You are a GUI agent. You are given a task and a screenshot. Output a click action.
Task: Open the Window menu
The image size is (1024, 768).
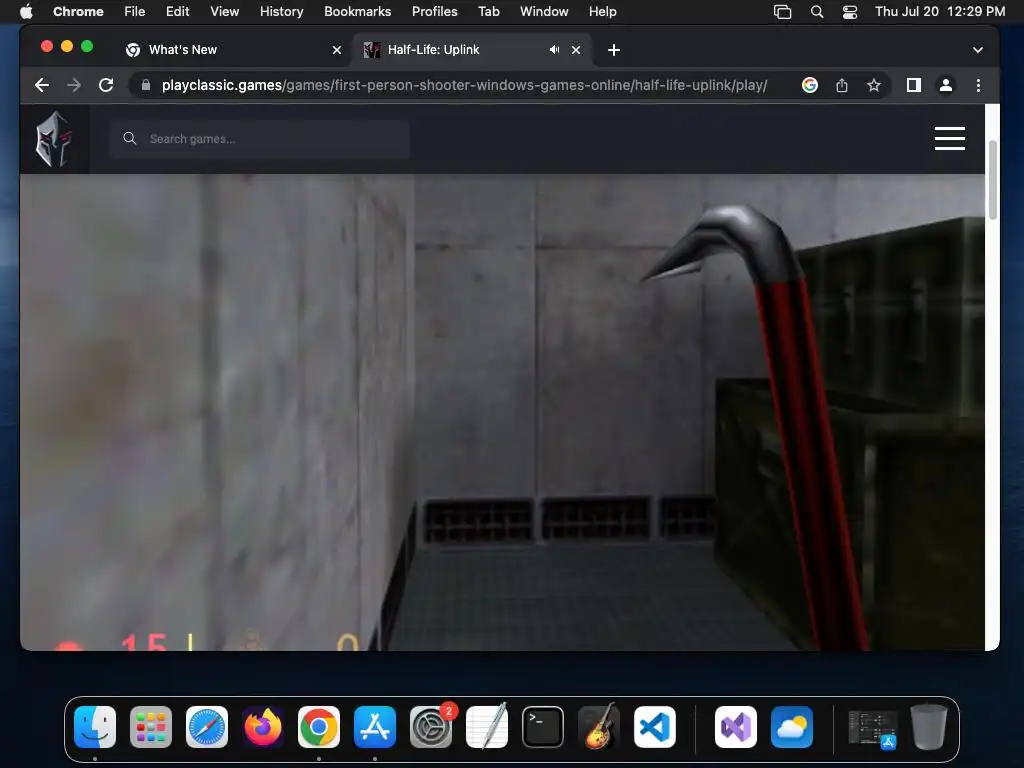pyautogui.click(x=544, y=11)
